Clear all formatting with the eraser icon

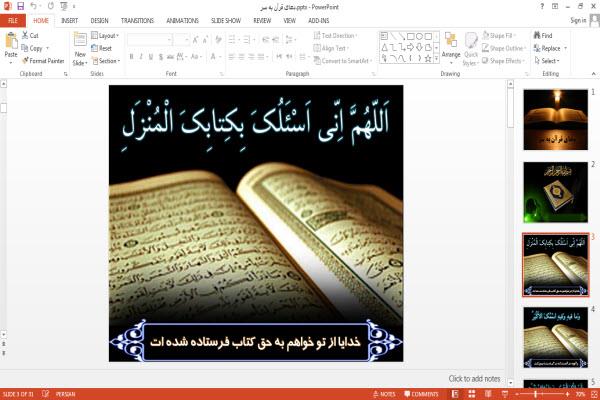point(218,39)
